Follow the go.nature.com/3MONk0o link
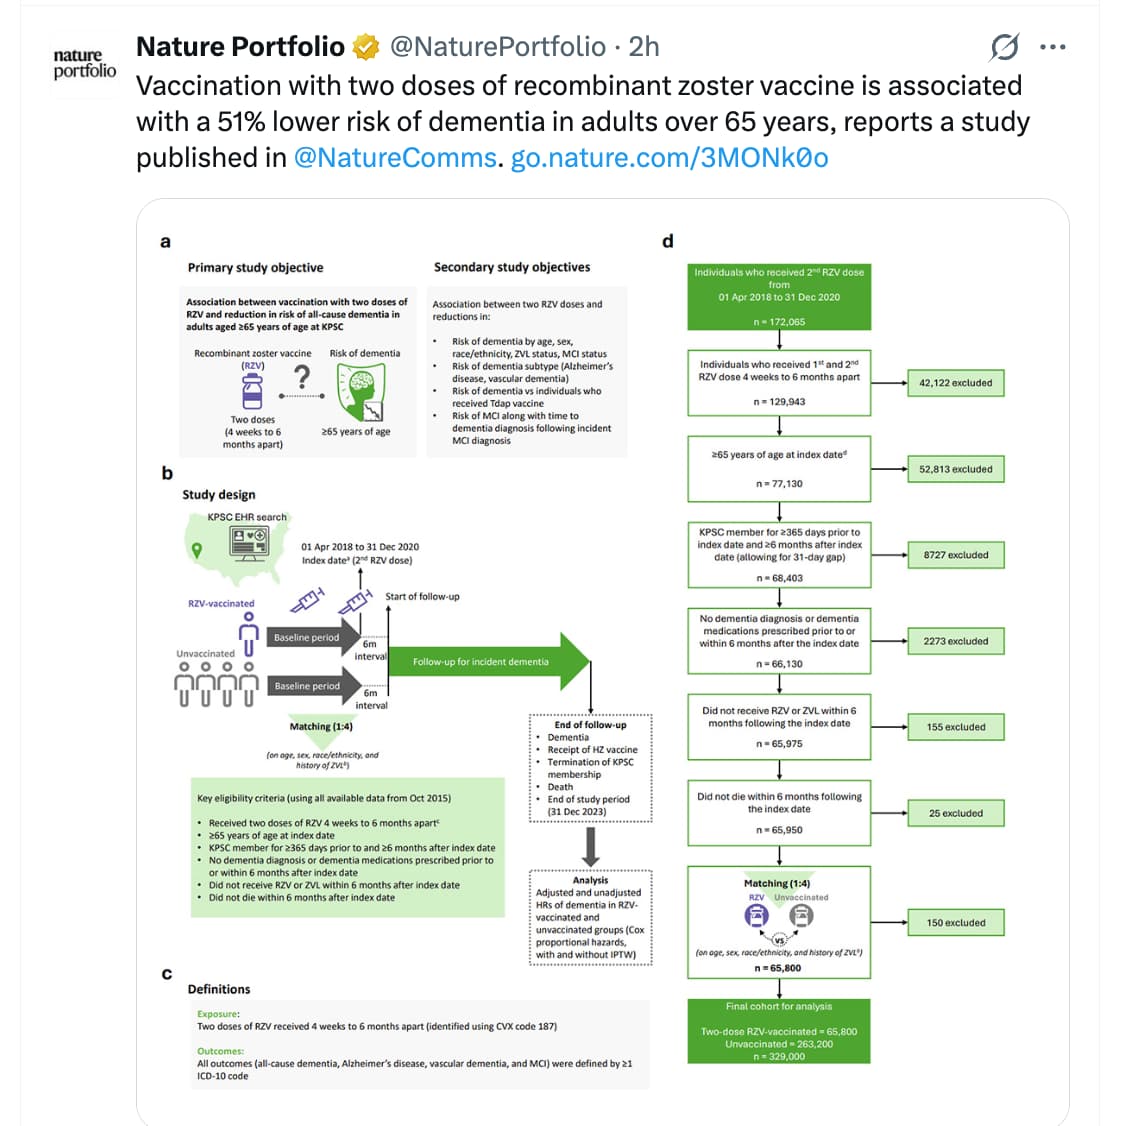Image resolution: width=1128 pixels, height=1126 pixels. tap(669, 158)
